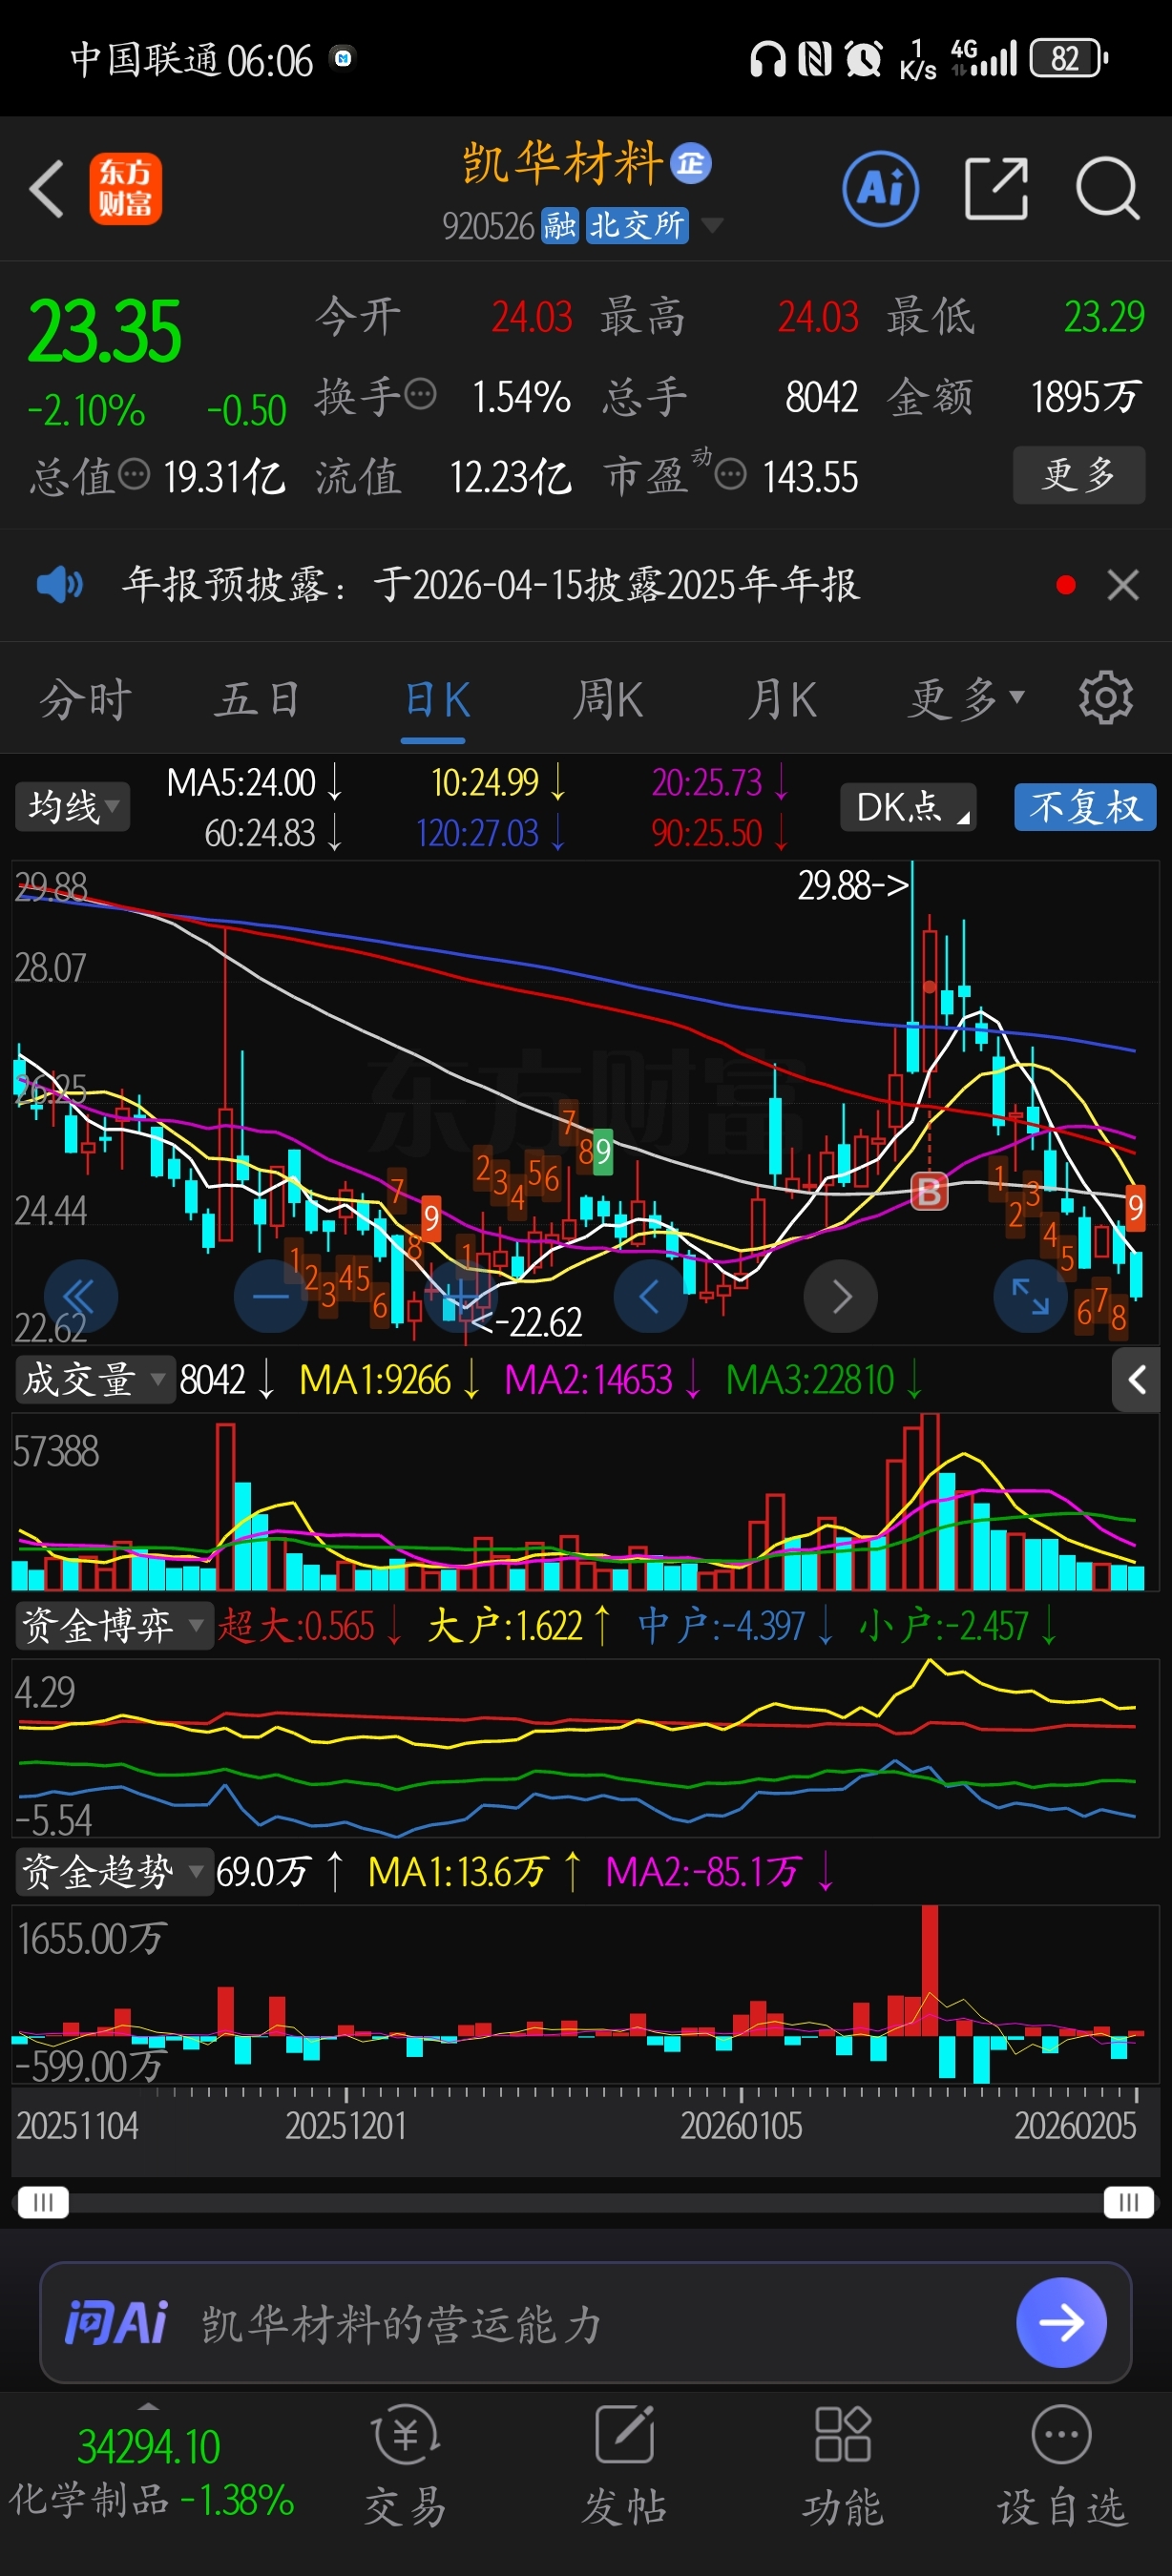
Task: Play announcement with the speaker icon
Action: pos(60,584)
